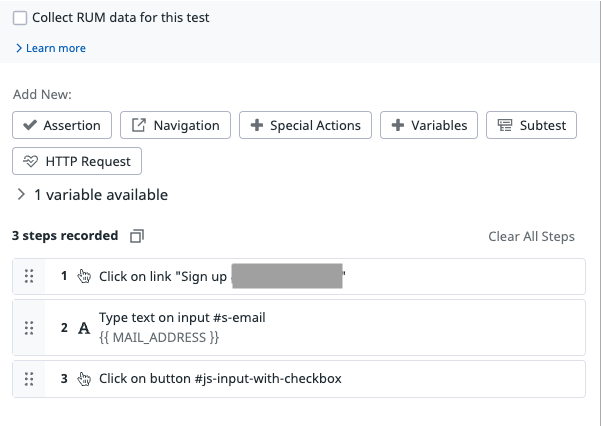Expand the Learn more section

tap(51, 48)
